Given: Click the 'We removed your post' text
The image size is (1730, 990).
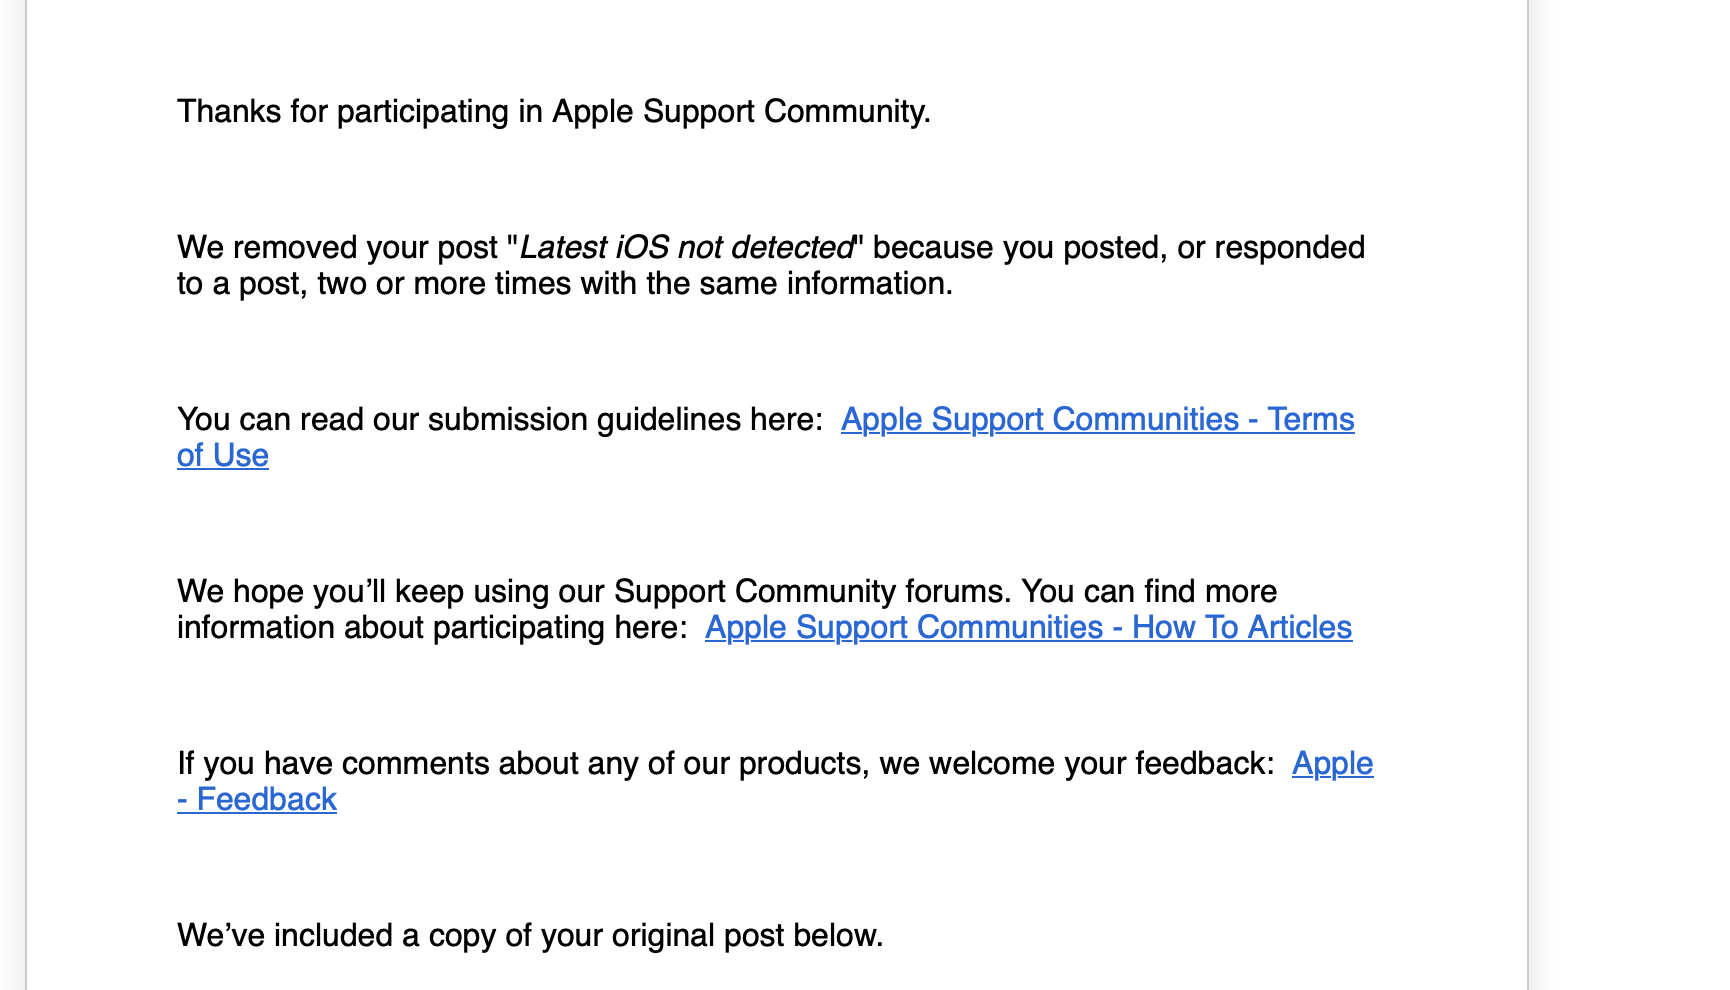Looking at the screenshot, I should click(x=337, y=247).
